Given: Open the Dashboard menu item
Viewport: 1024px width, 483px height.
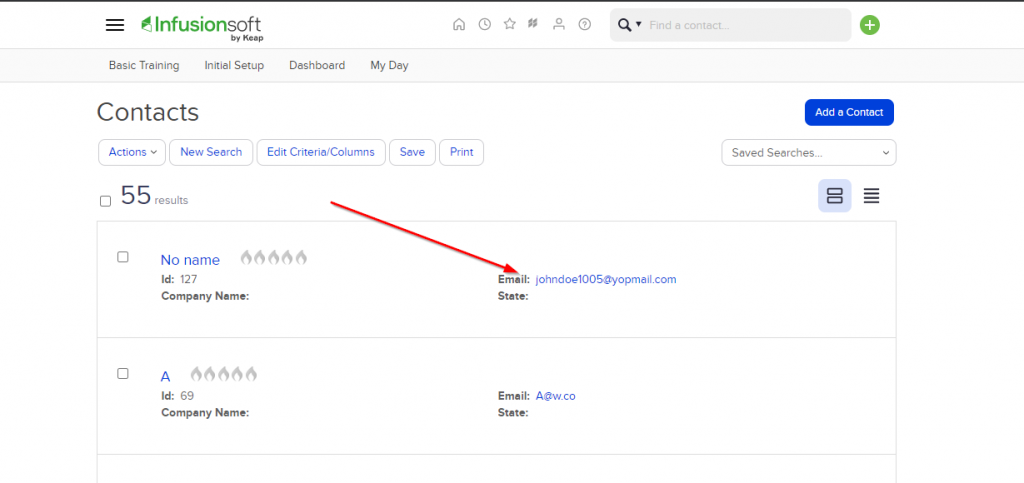Looking at the screenshot, I should (x=317, y=65).
